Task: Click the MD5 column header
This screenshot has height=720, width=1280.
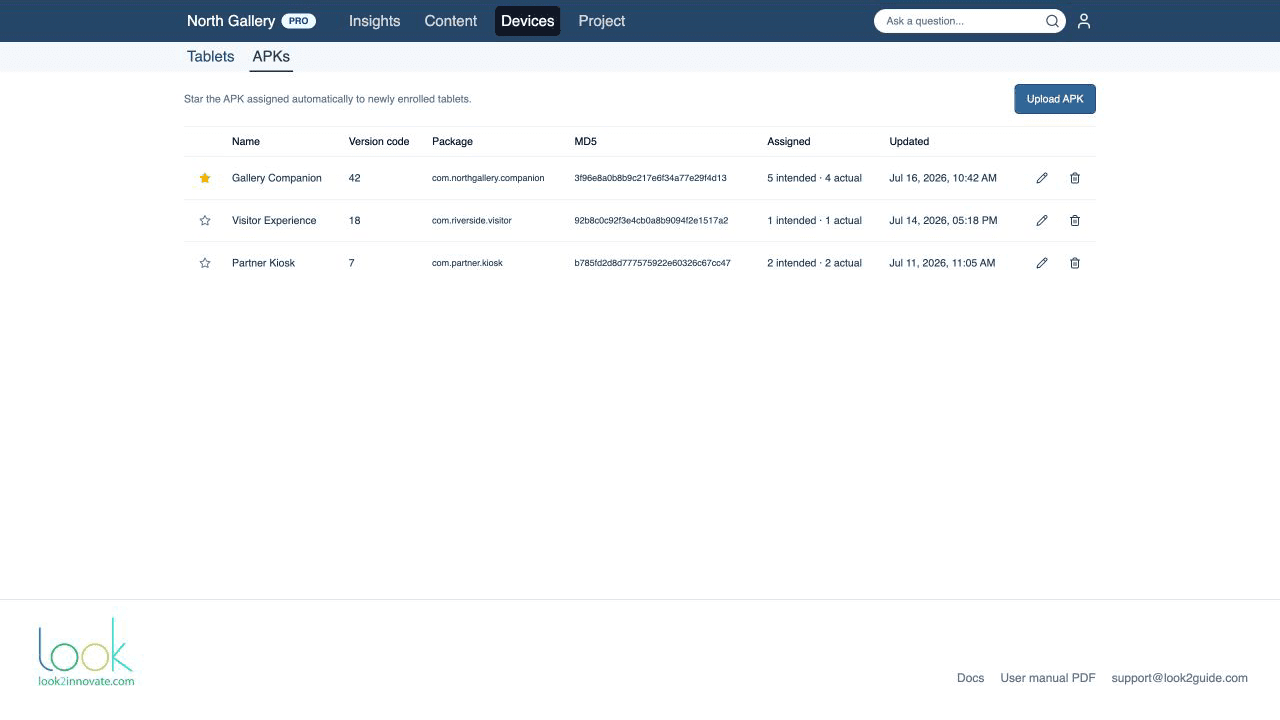Action: tap(585, 142)
